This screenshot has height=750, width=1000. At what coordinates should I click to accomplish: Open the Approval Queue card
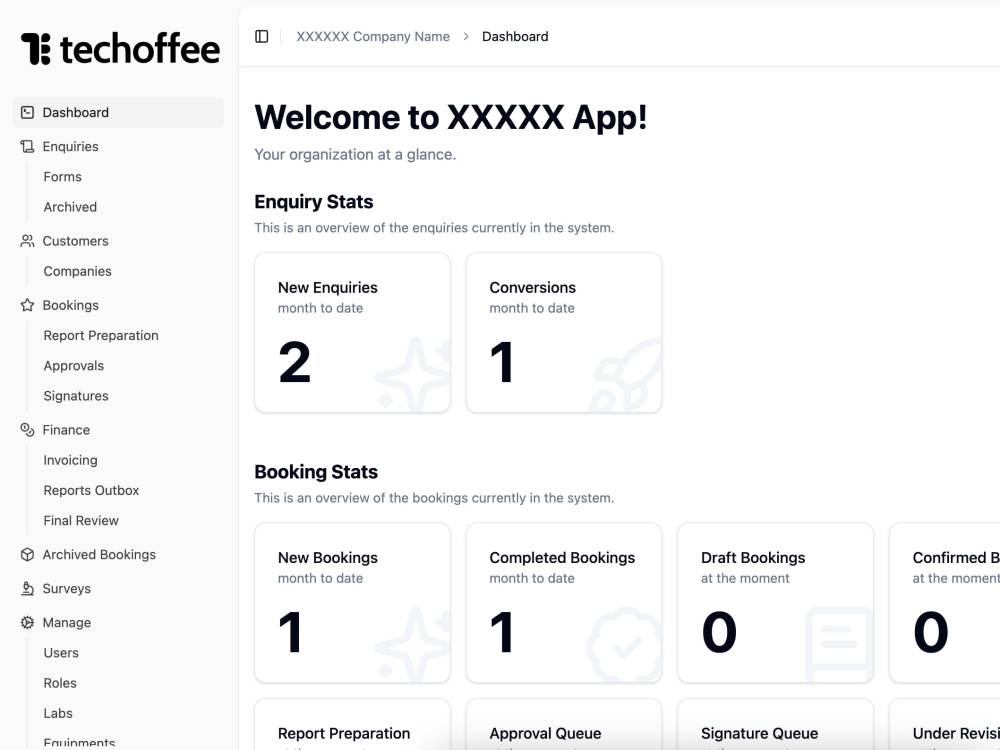(x=564, y=724)
